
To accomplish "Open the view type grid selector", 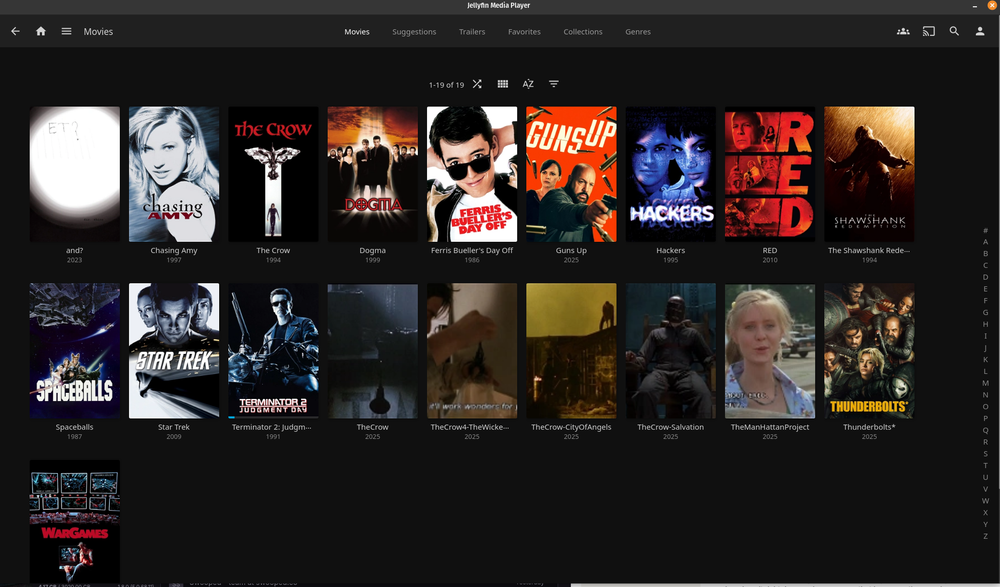I will tap(503, 84).
